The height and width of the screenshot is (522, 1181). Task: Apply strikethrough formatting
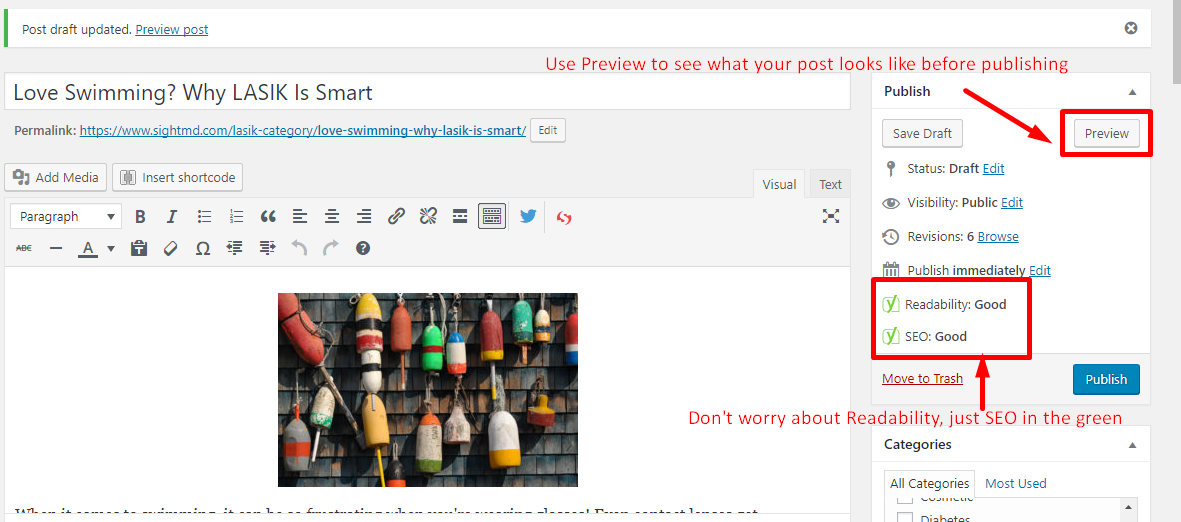[23, 248]
